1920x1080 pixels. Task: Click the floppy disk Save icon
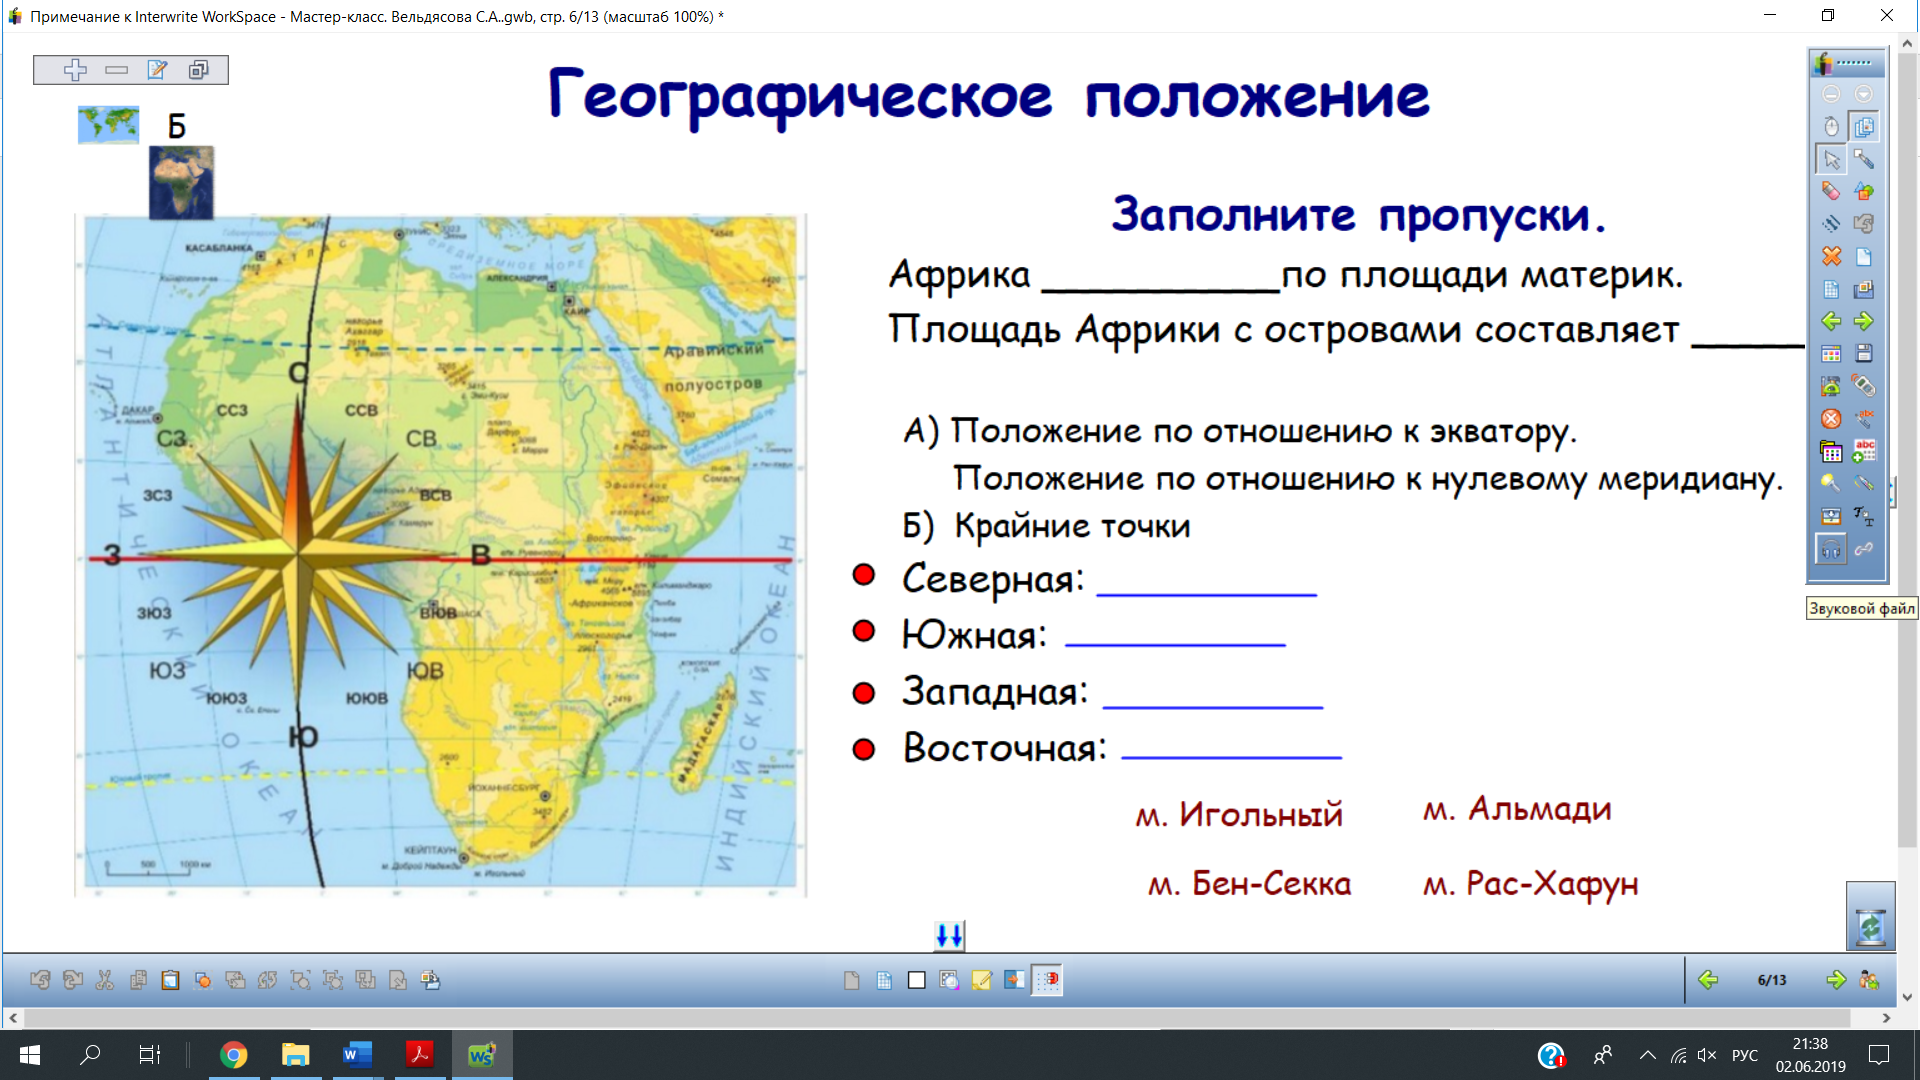(x=1863, y=353)
